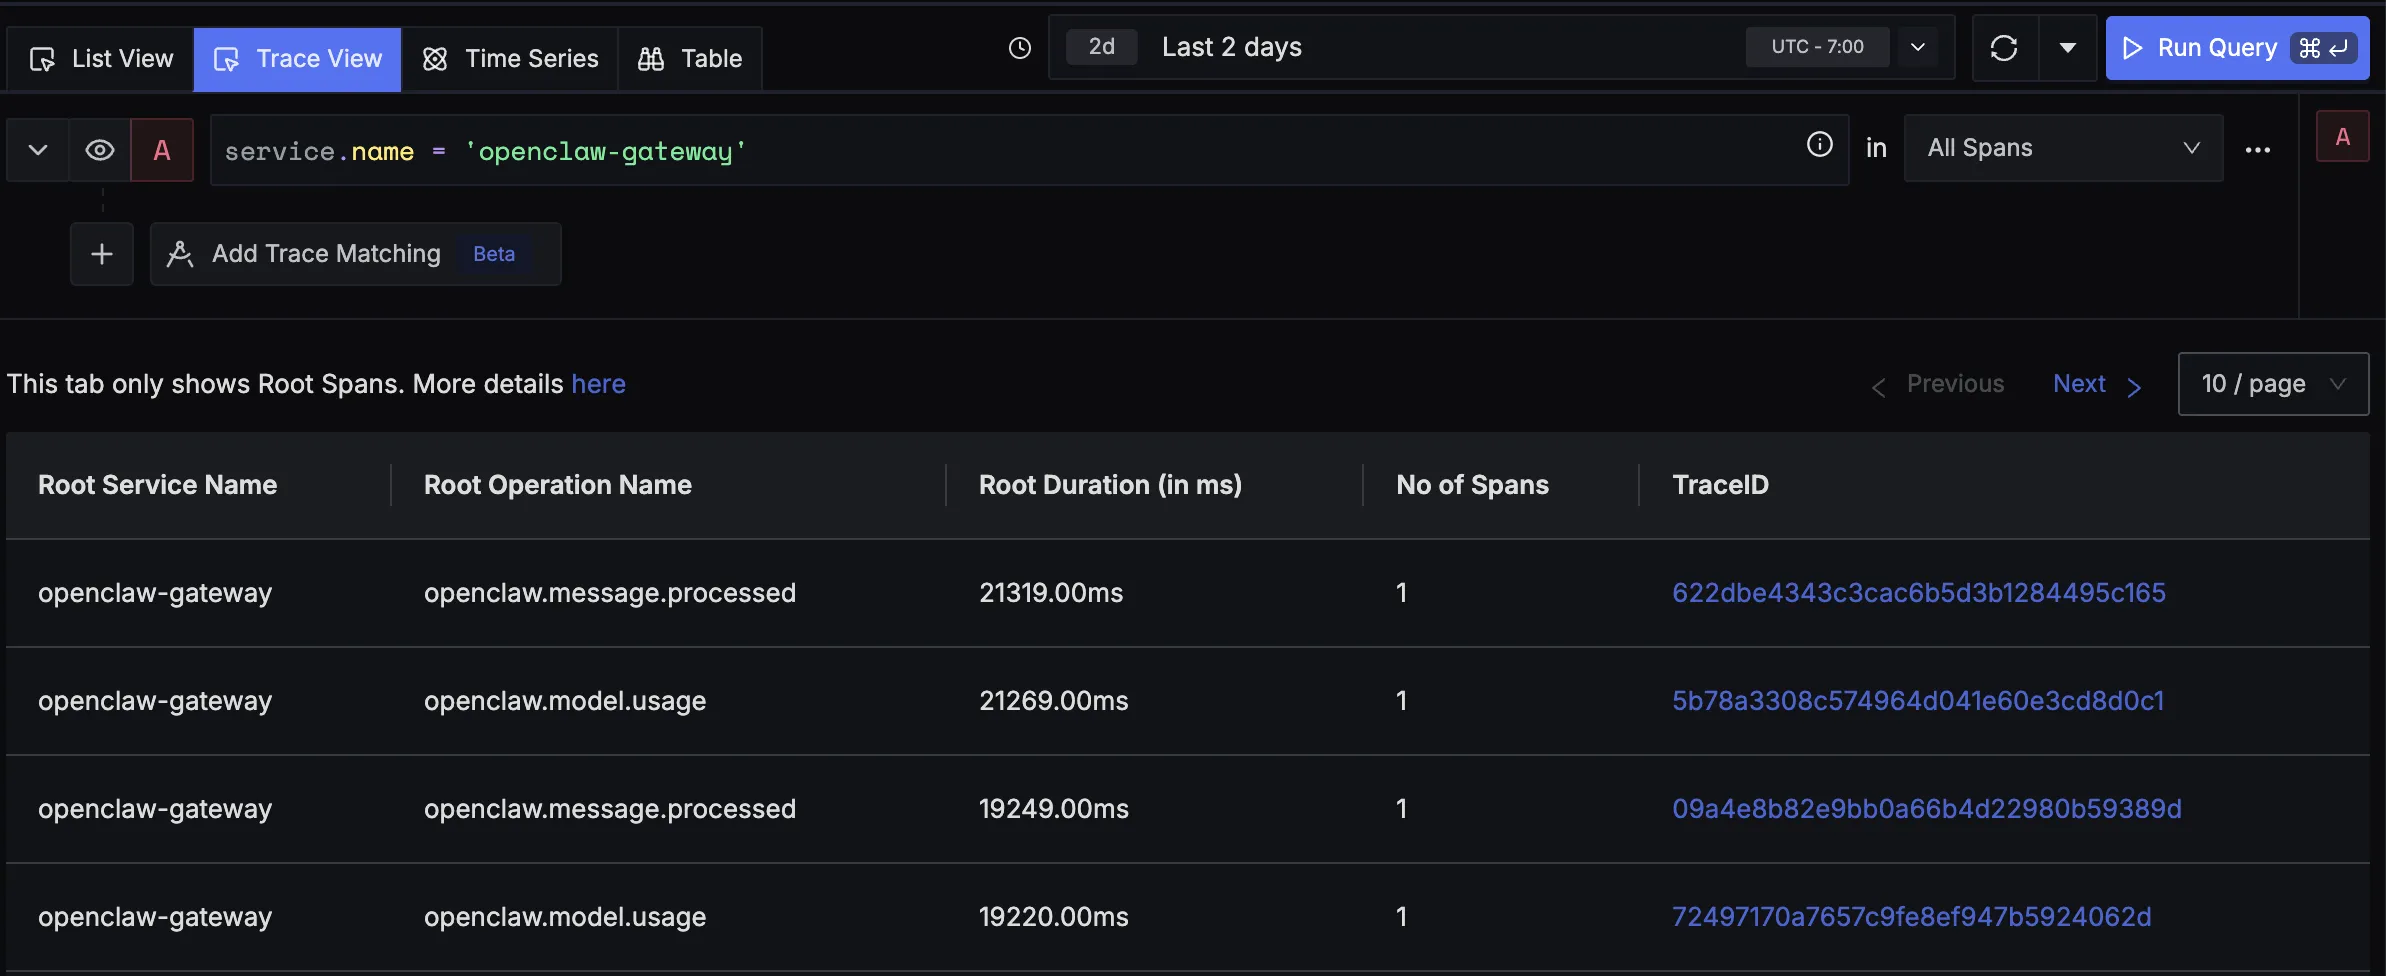This screenshot has height=976, width=2386.
Task: Toggle query A visibility eye icon
Action: click(x=100, y=150)
